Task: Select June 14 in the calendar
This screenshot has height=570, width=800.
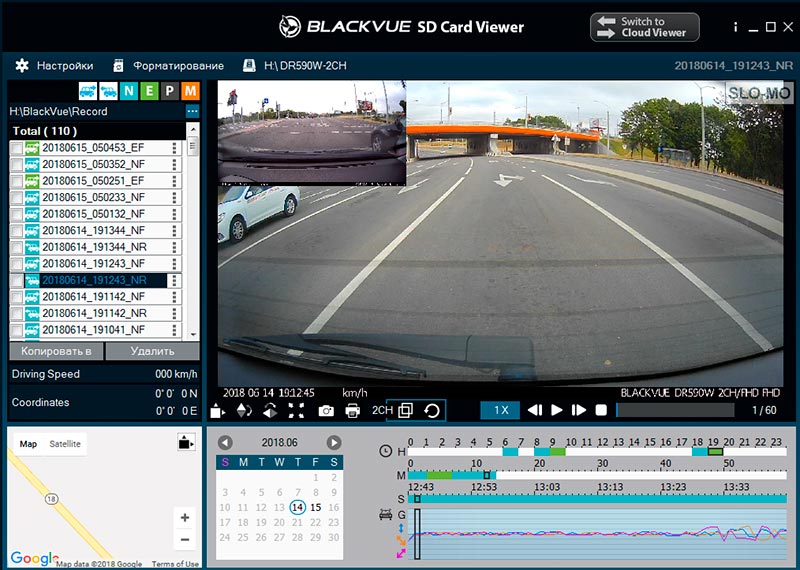Action: pos(297,507)
